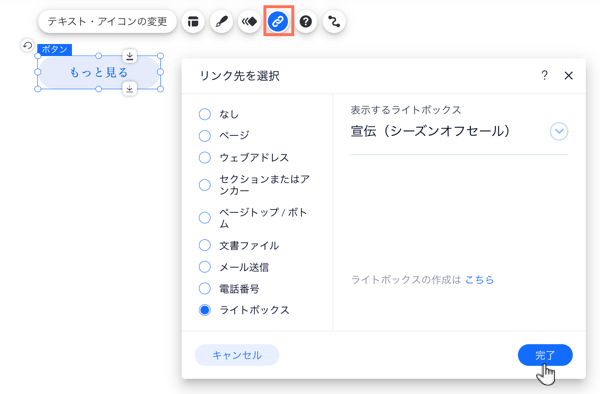The height and width of the screenshot is (394, 600).
Task: Click the リンク先を選択 dialog title
Action: pyautogui.click(x=240, y=76)
